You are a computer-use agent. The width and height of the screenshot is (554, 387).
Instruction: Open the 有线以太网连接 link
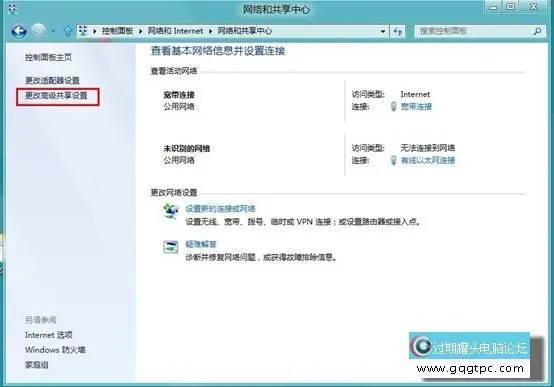[x=428, y=160]
